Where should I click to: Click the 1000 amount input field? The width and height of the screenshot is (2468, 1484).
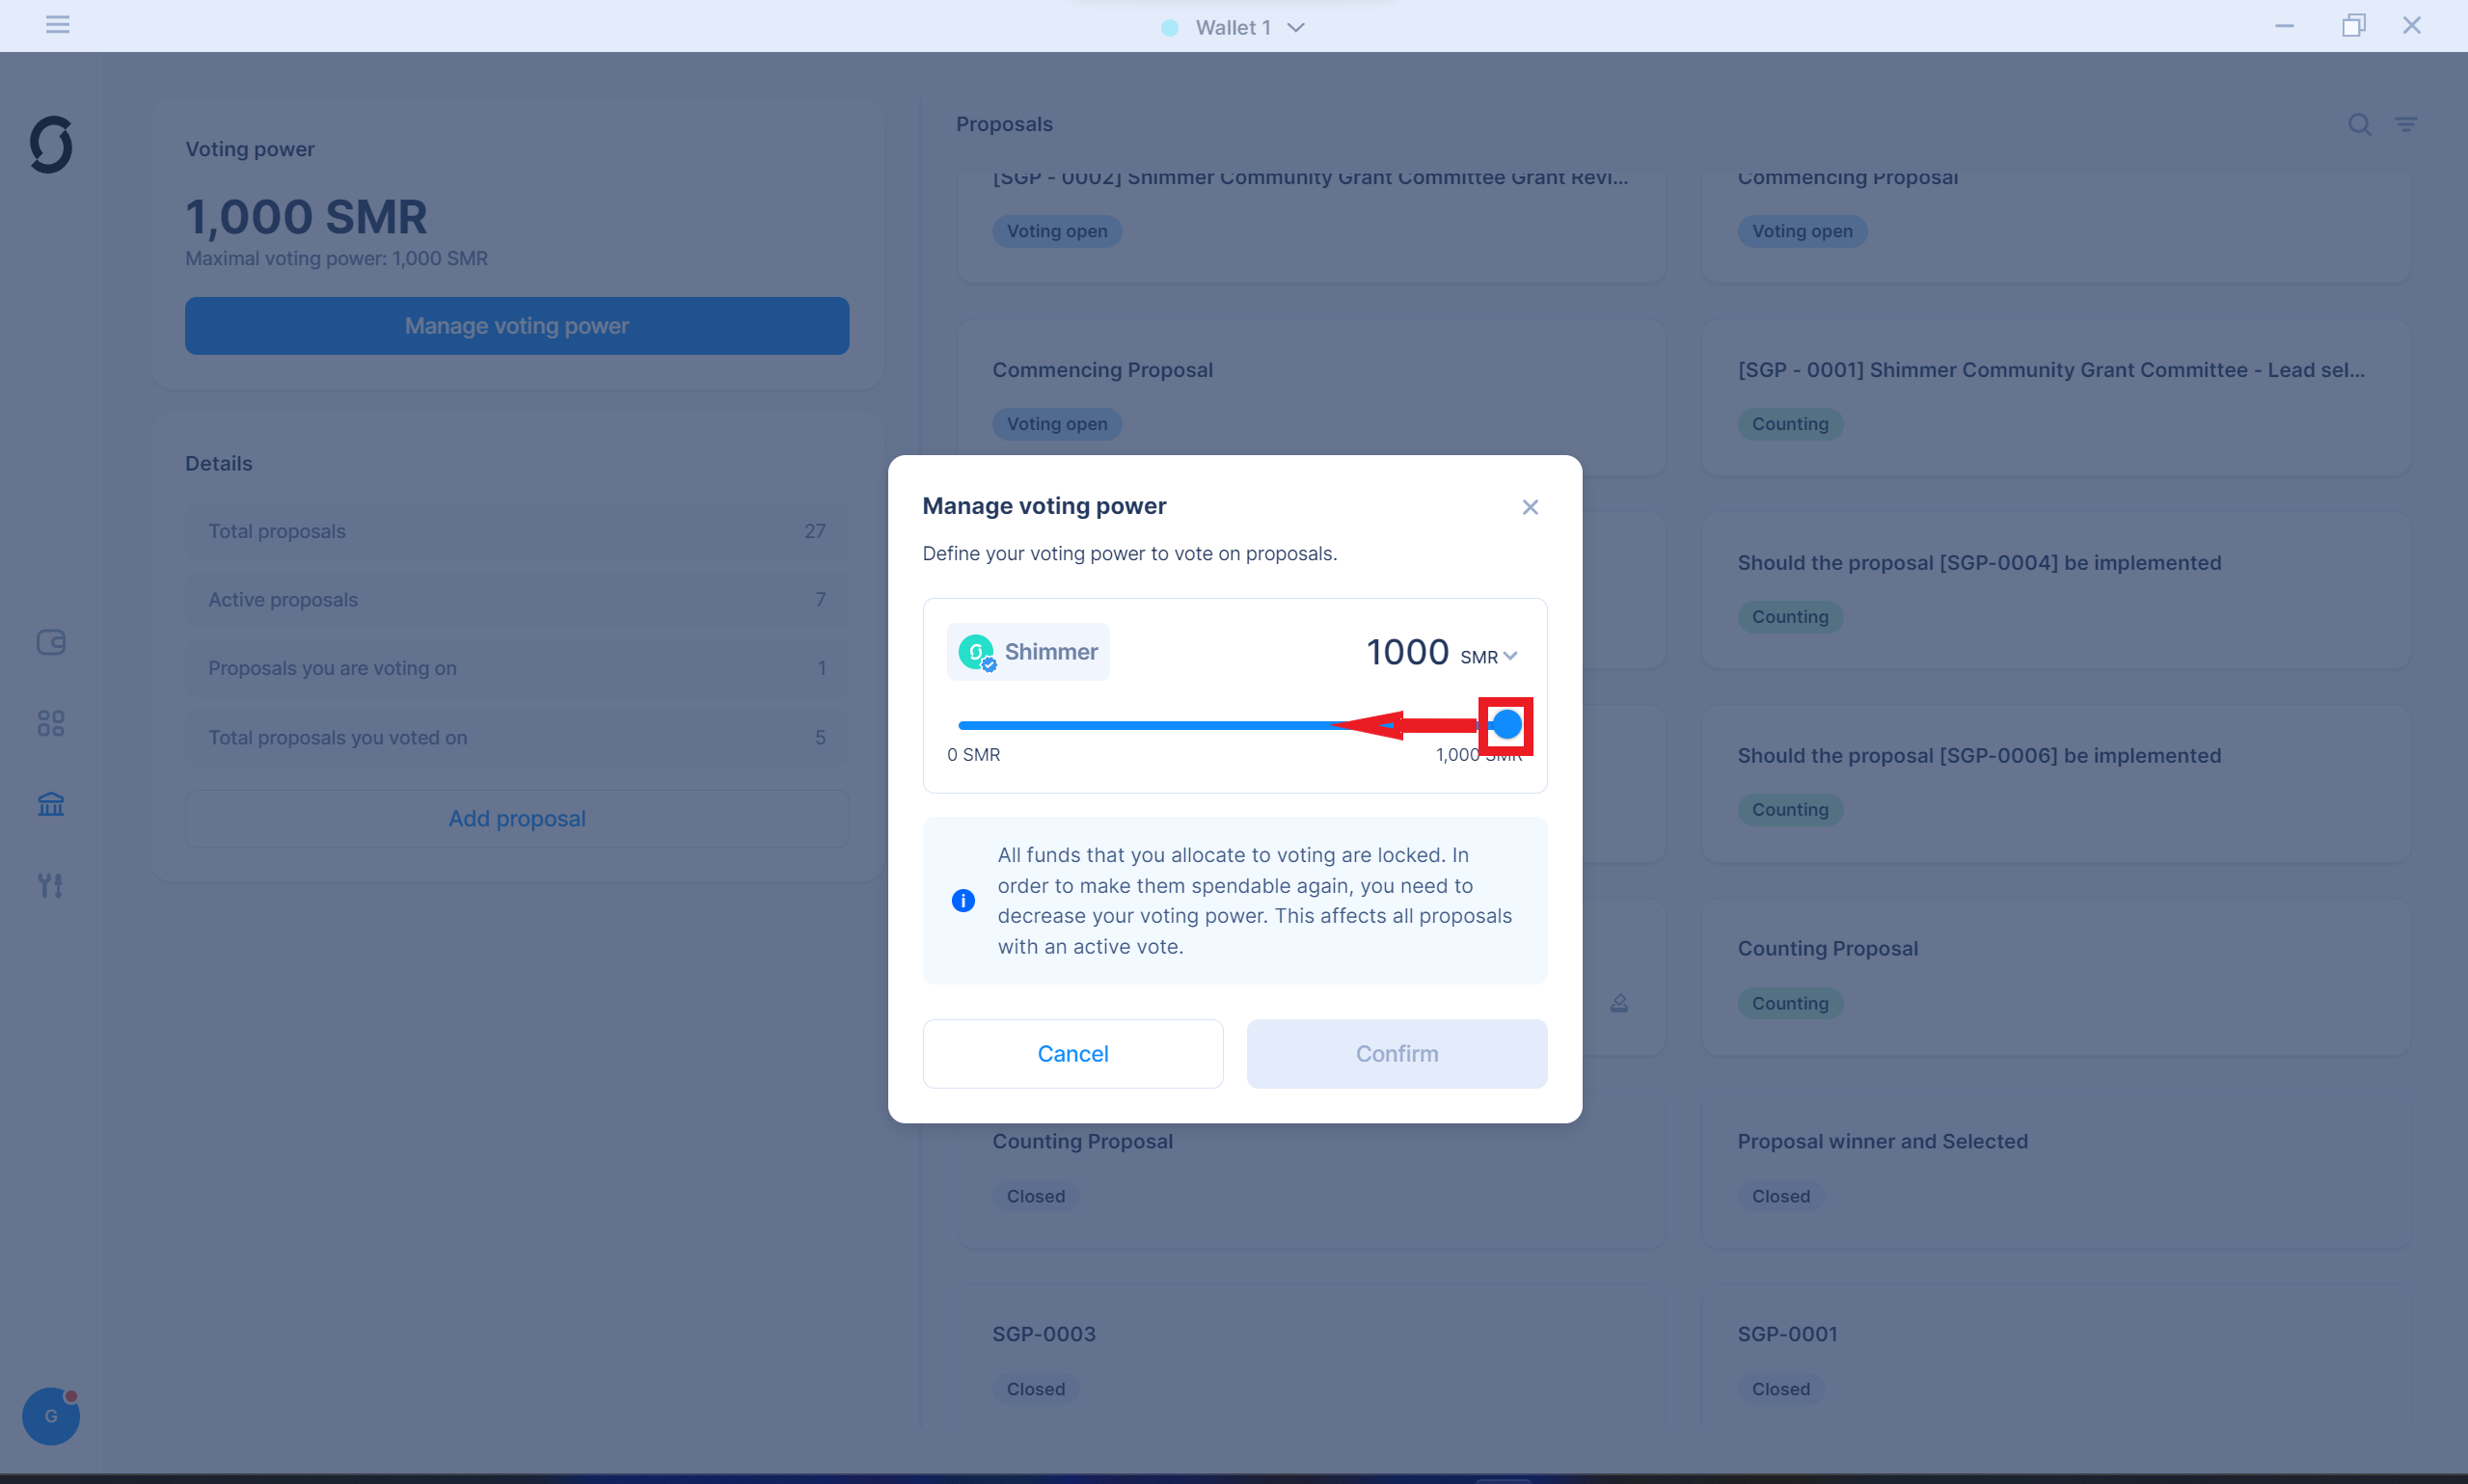click(x=1406, y=653)
